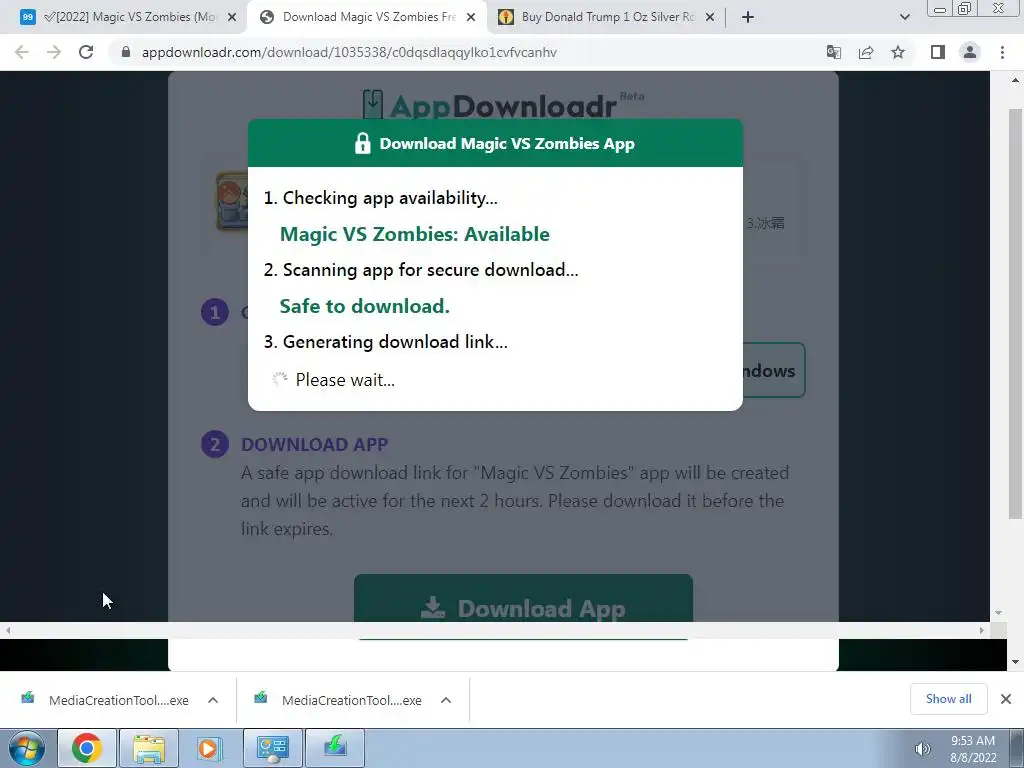This screenshot has height=768, width=1024.
Task: Open a new browser tab
Action: coord(748,17)
